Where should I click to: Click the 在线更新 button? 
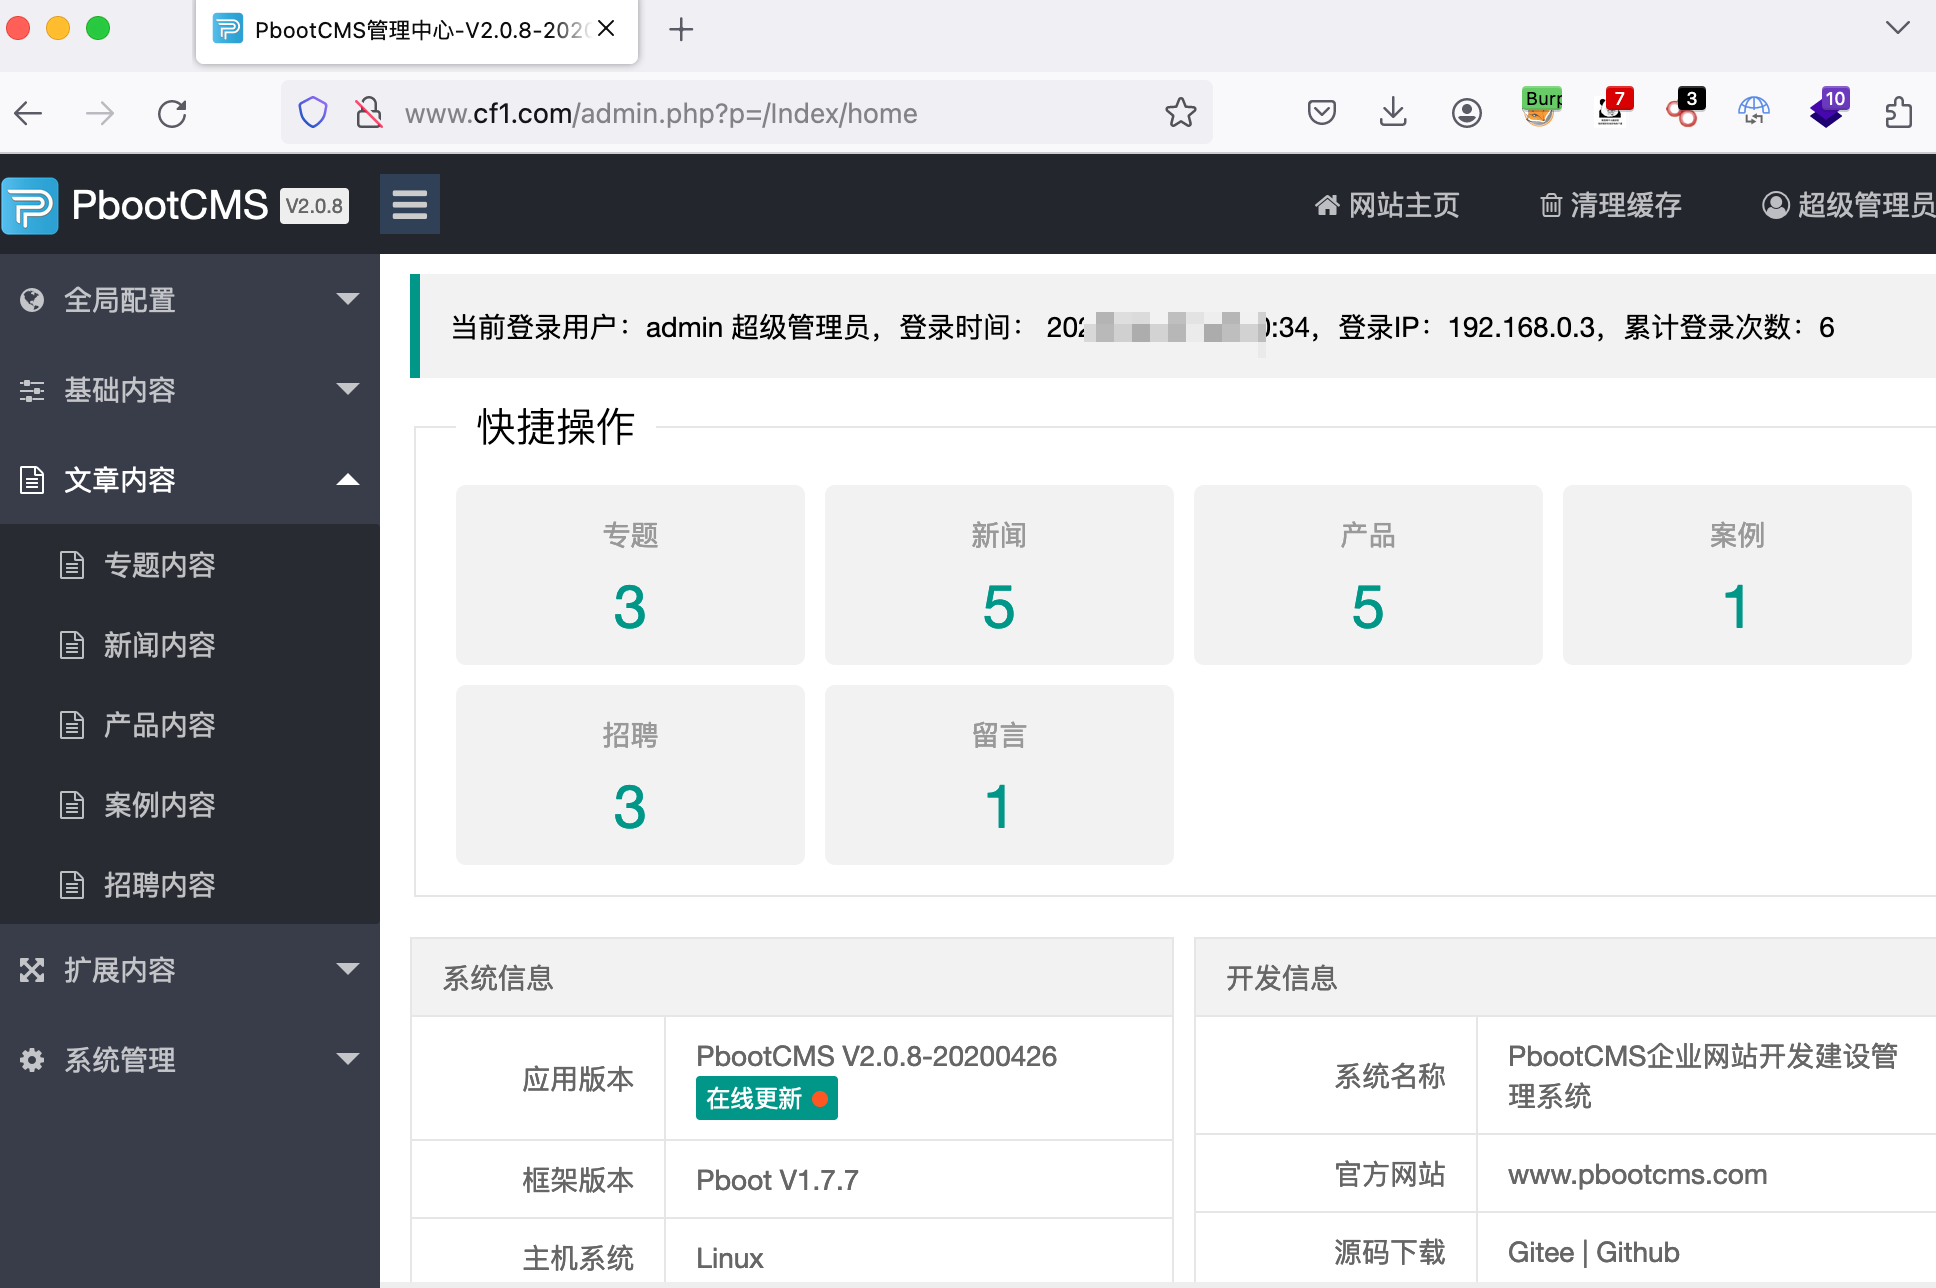click(766, 1099)
